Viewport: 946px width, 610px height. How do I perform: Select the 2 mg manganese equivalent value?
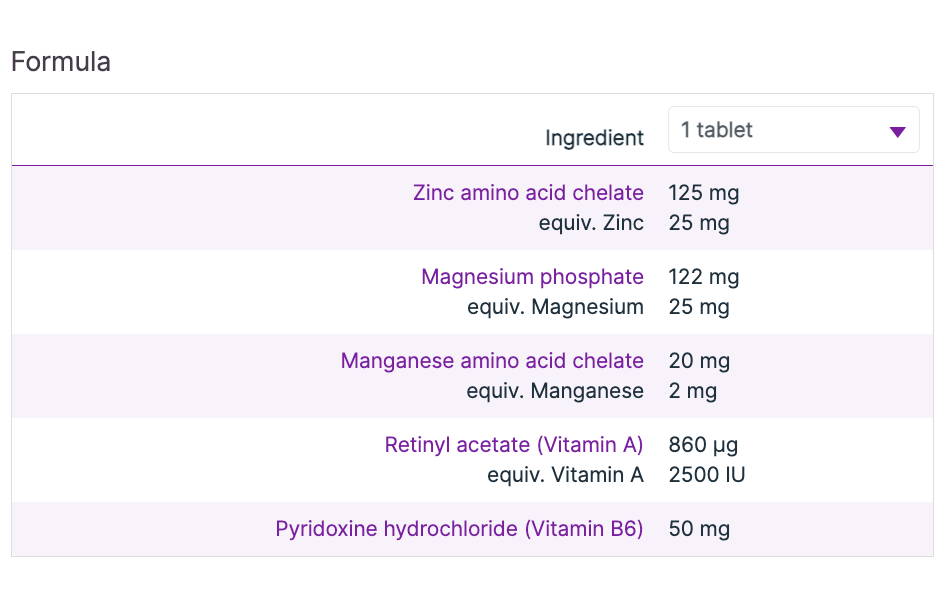(693, 391)
